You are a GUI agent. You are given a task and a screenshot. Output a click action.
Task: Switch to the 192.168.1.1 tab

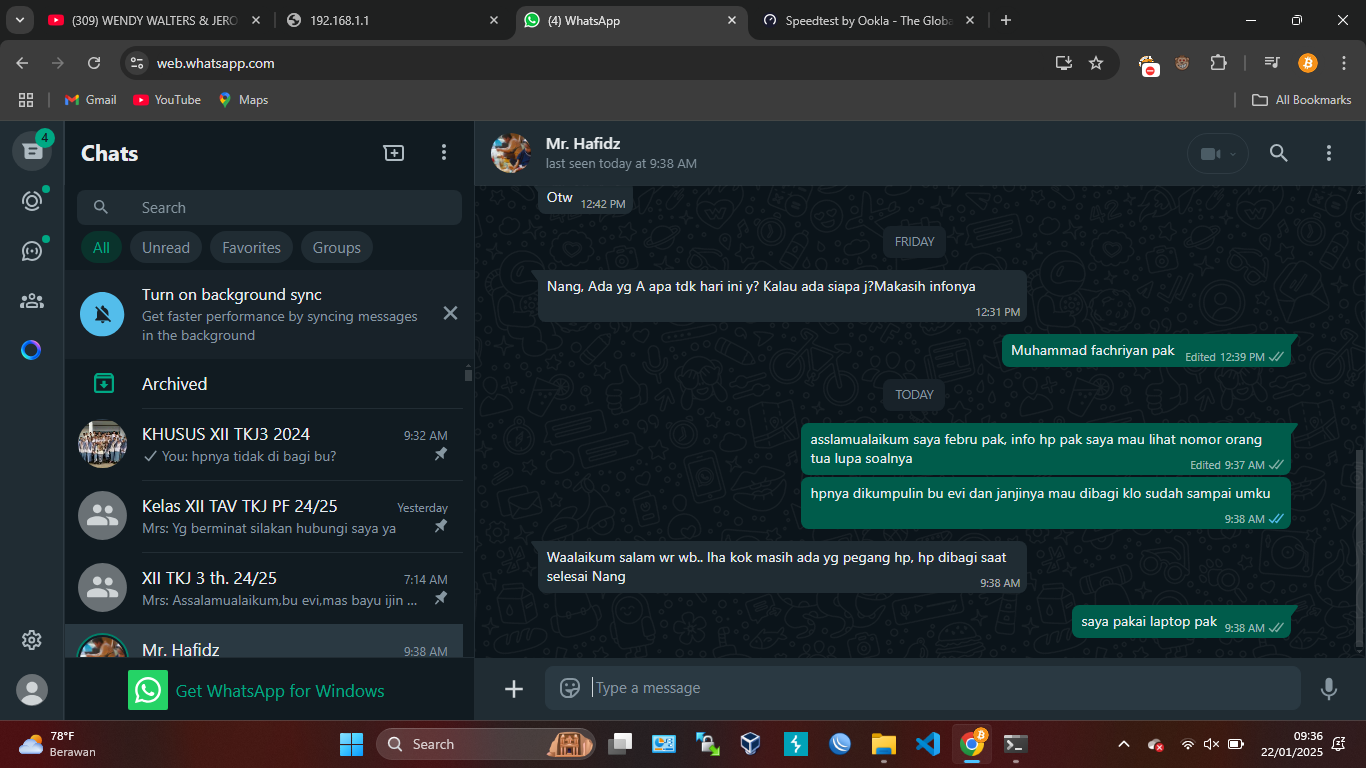(x=394, y=20)
